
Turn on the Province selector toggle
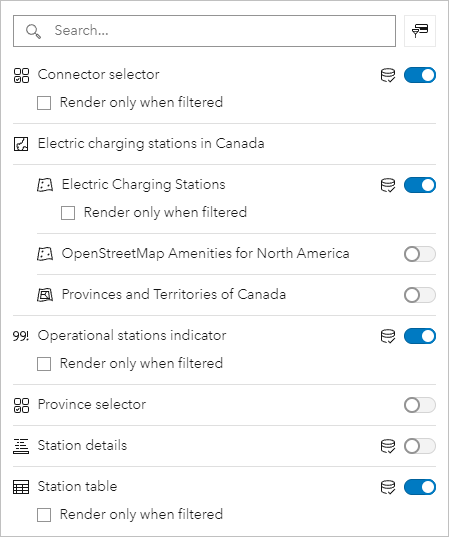420,405
